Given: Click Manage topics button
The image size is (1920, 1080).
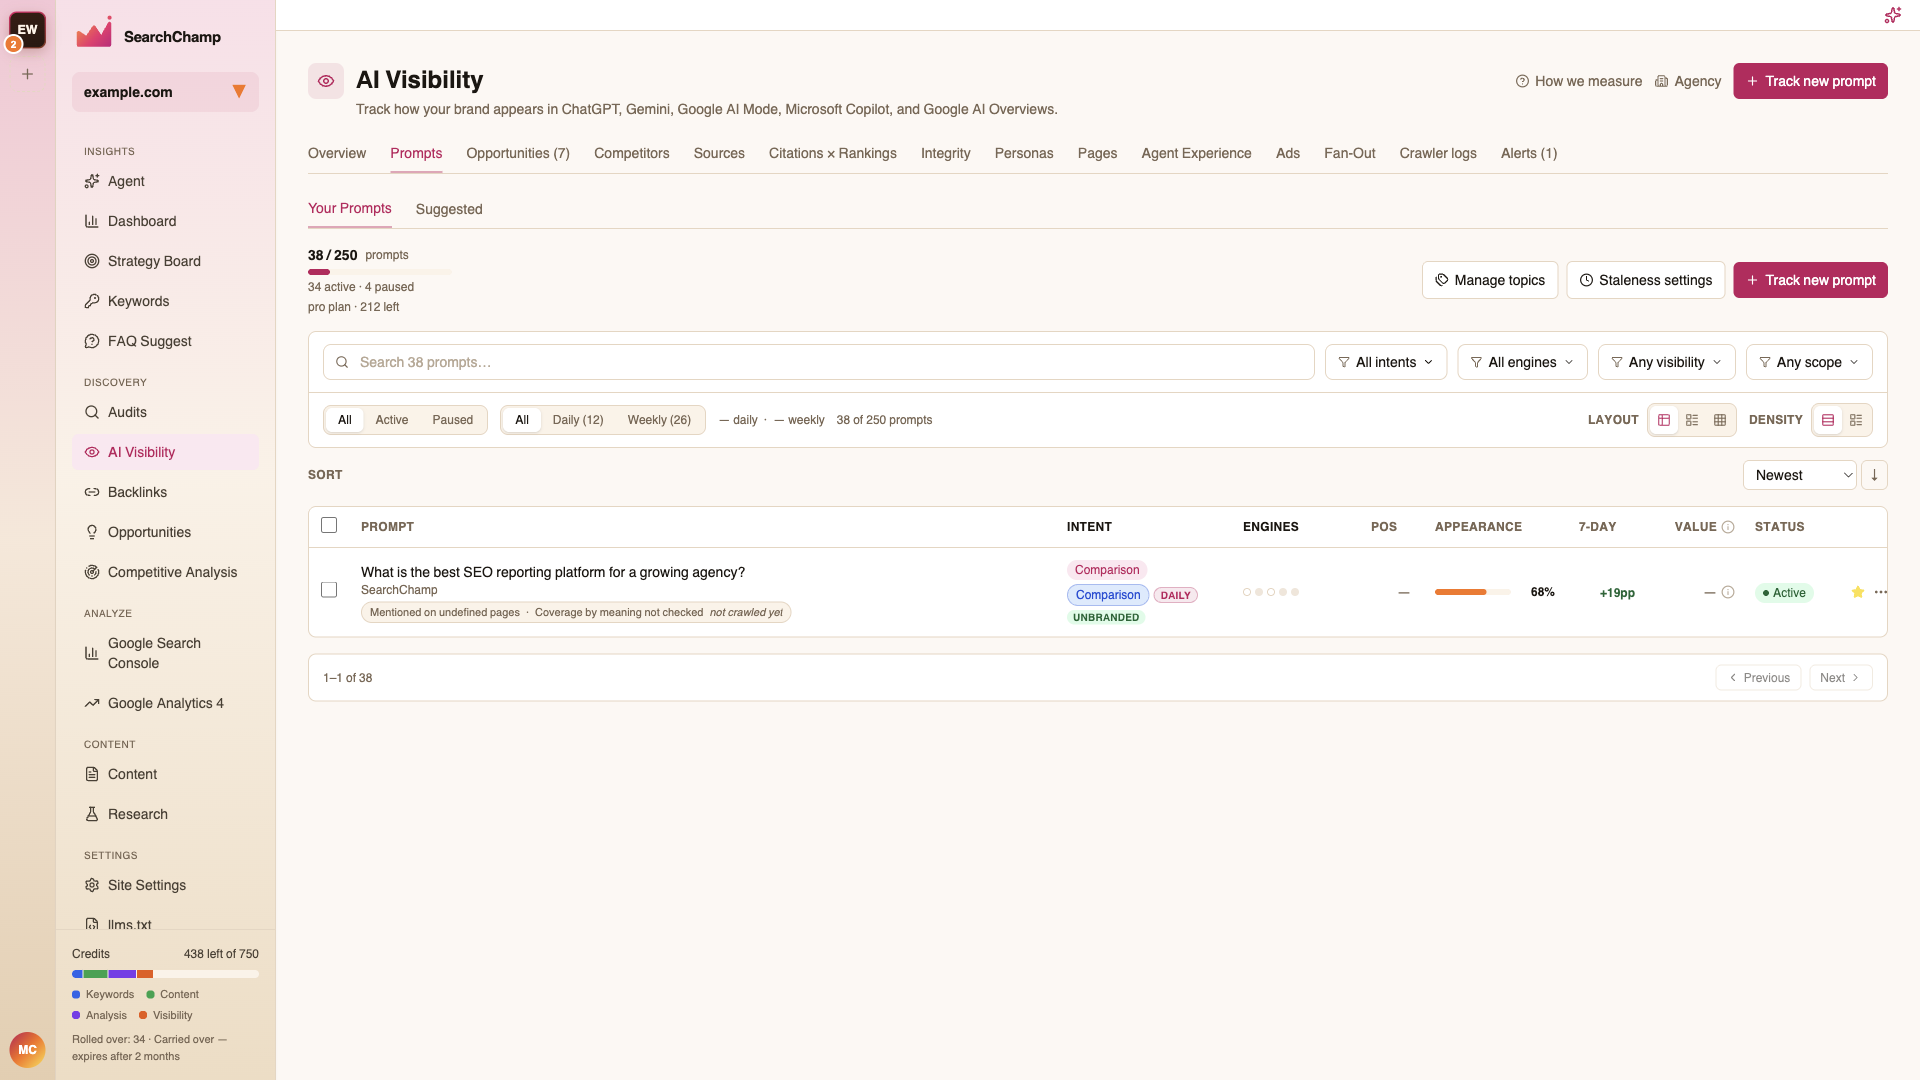Looking at the screenshot, I should tap(1490, 280).
